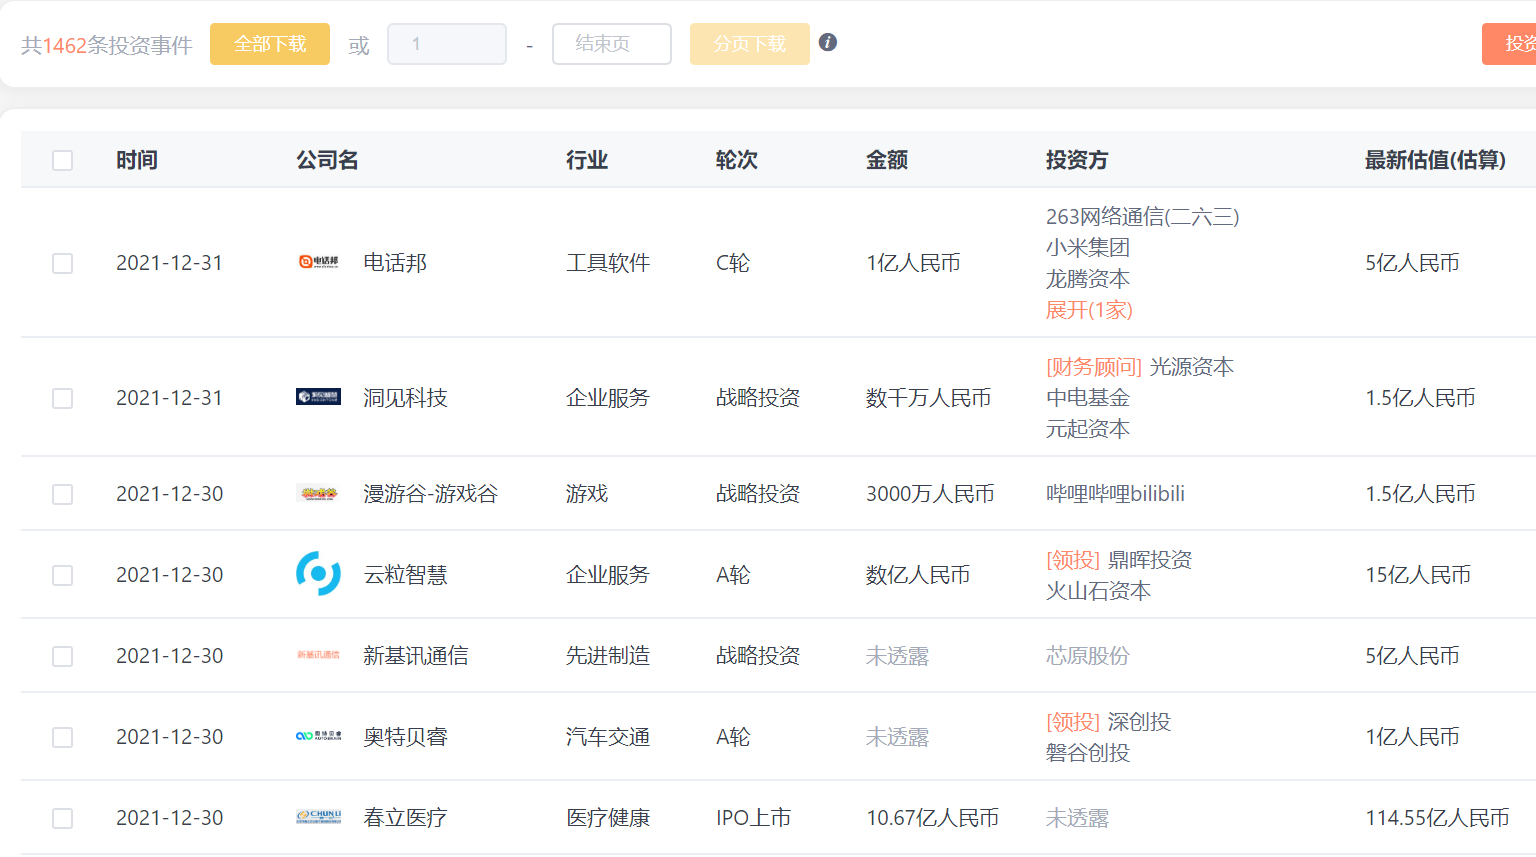Click investor 鼎晖投资
Screen dimensions: 1536x857
[x=1150, y=560]
